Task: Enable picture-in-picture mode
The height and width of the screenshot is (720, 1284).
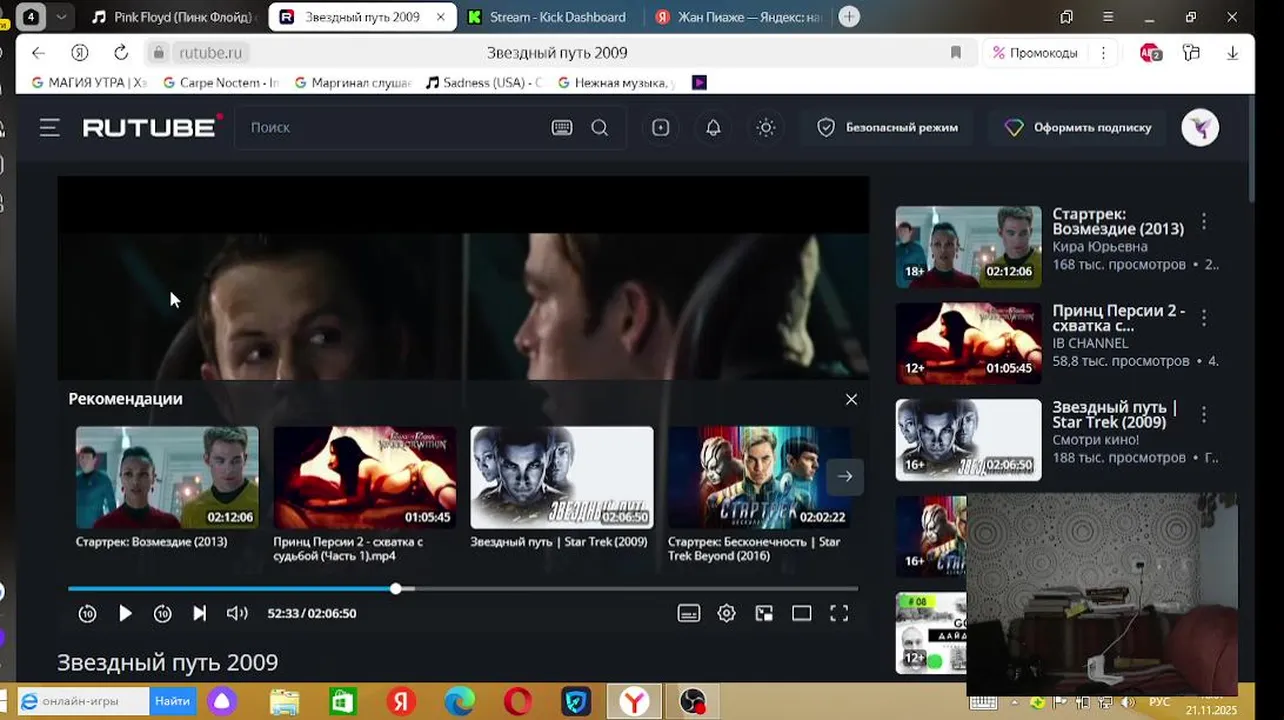Action: (x=764, y=614)
